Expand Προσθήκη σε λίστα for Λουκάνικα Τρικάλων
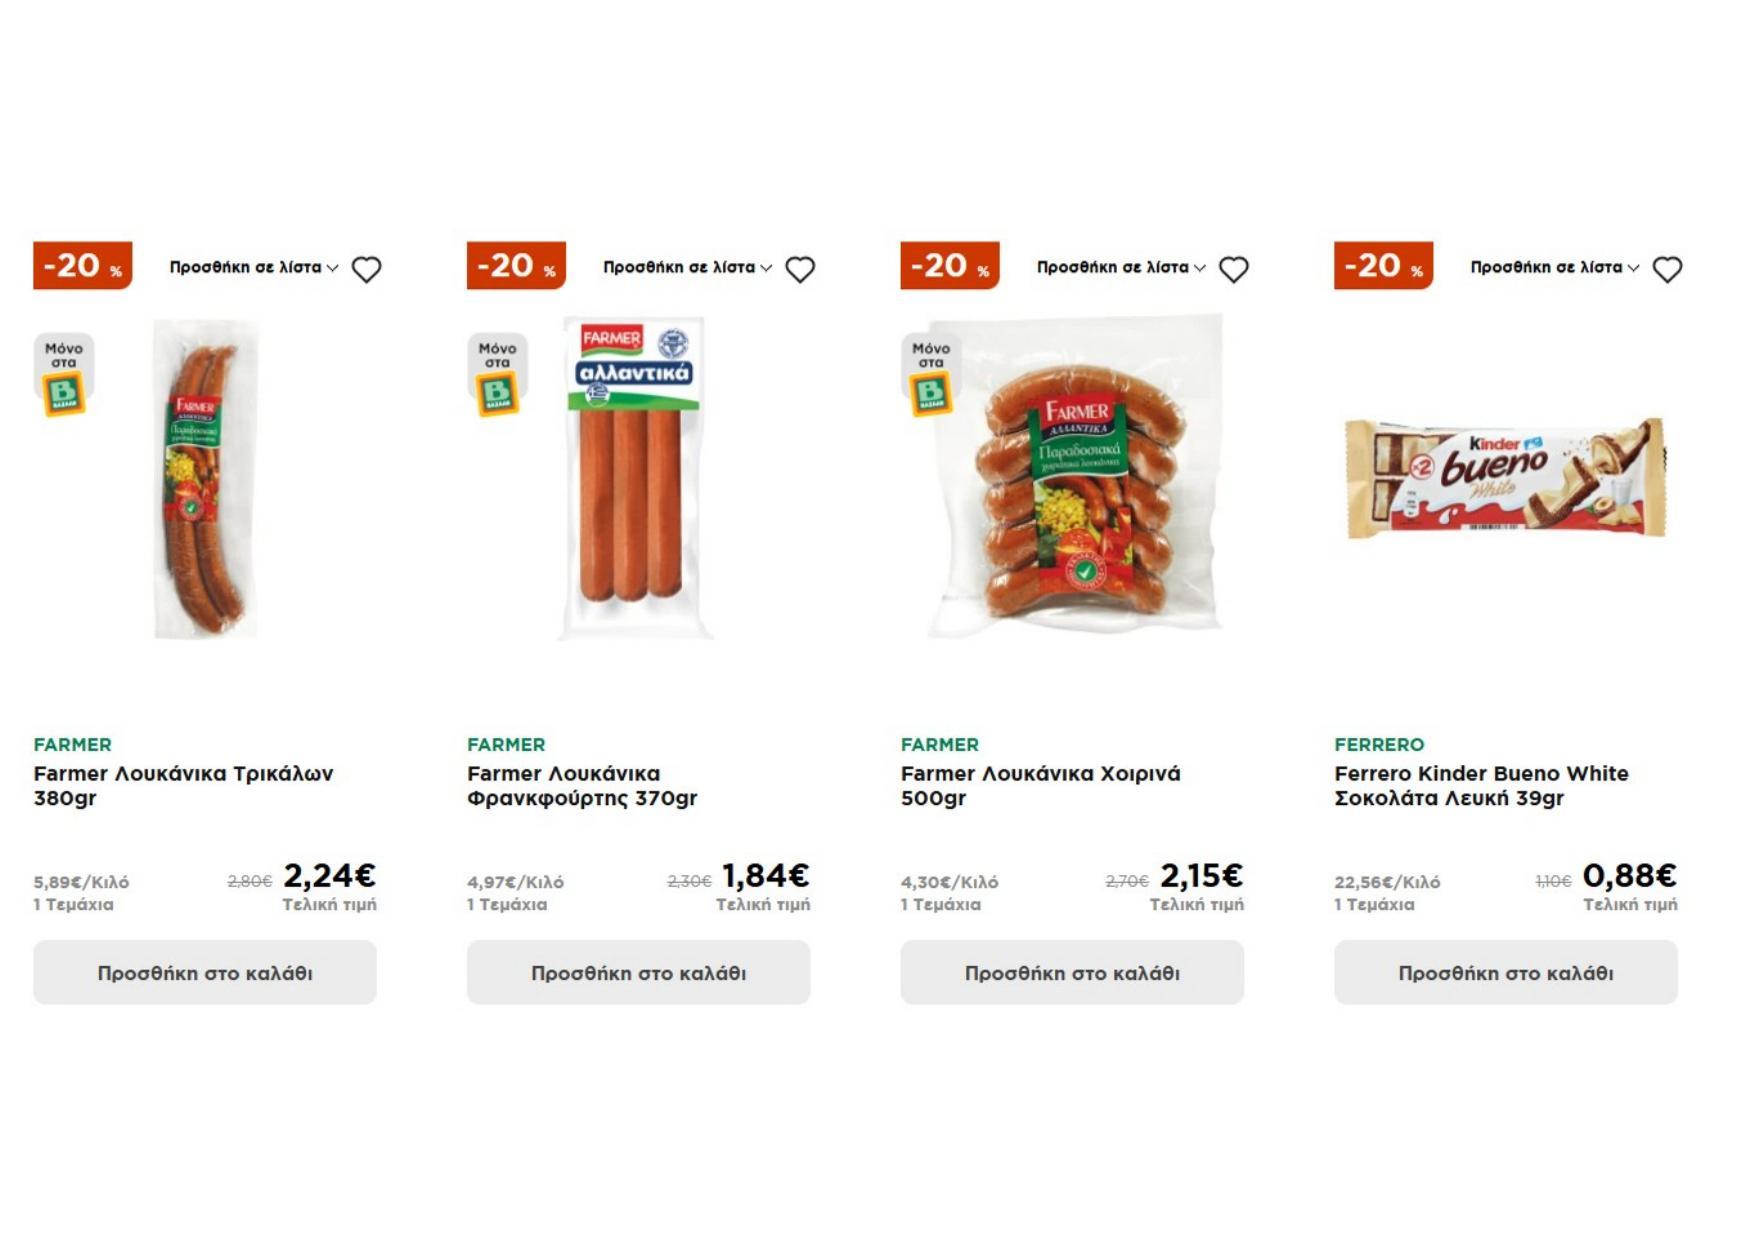 (x=254, y=268)
